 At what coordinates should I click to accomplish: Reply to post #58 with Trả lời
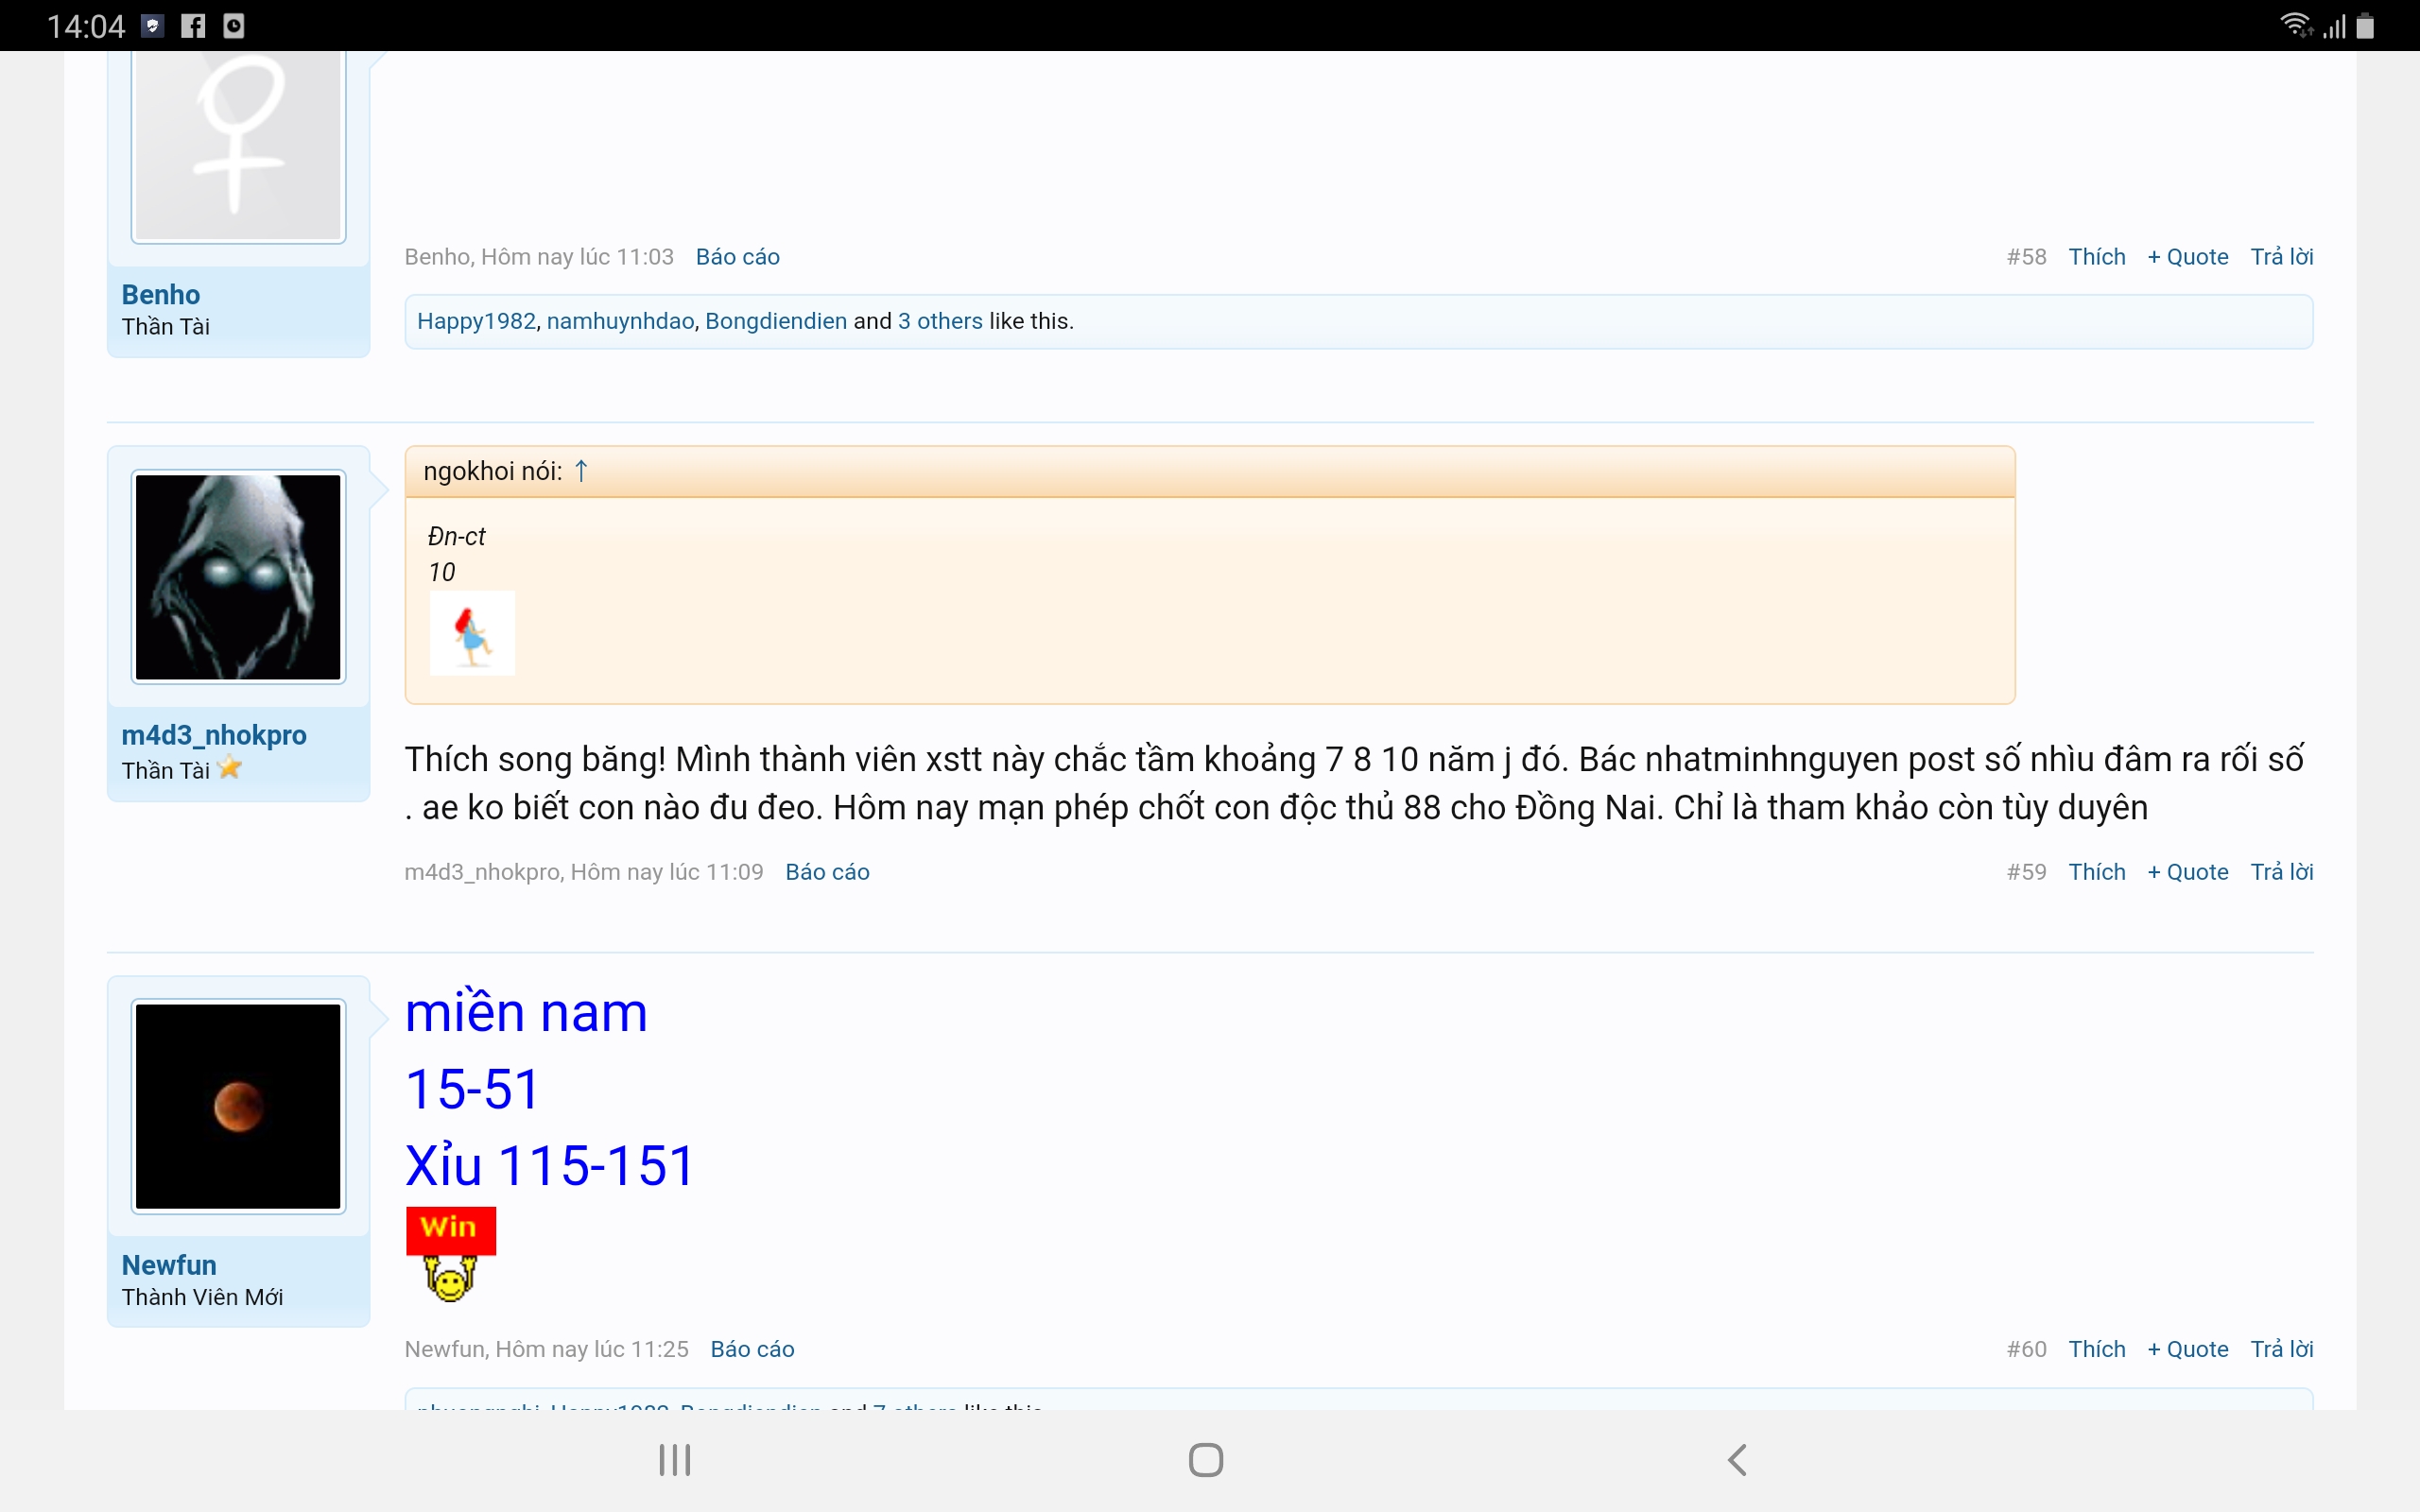click(x=2282, y=257)
